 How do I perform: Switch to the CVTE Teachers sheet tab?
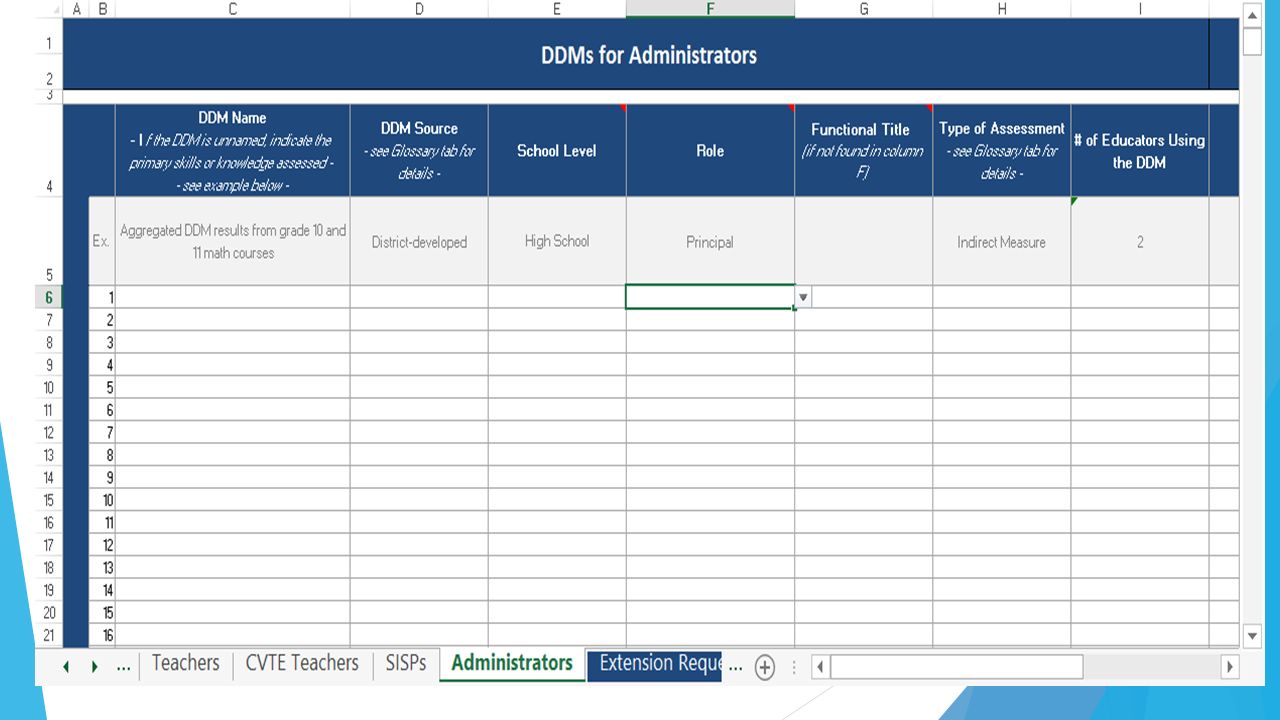click(302, 663)
